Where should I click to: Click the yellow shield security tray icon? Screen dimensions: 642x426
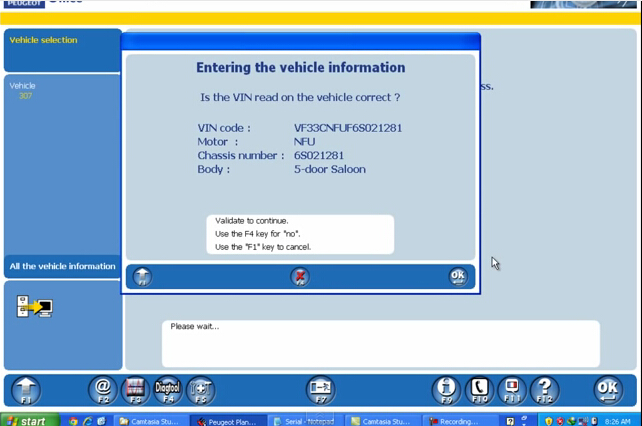tap(549, 421)
